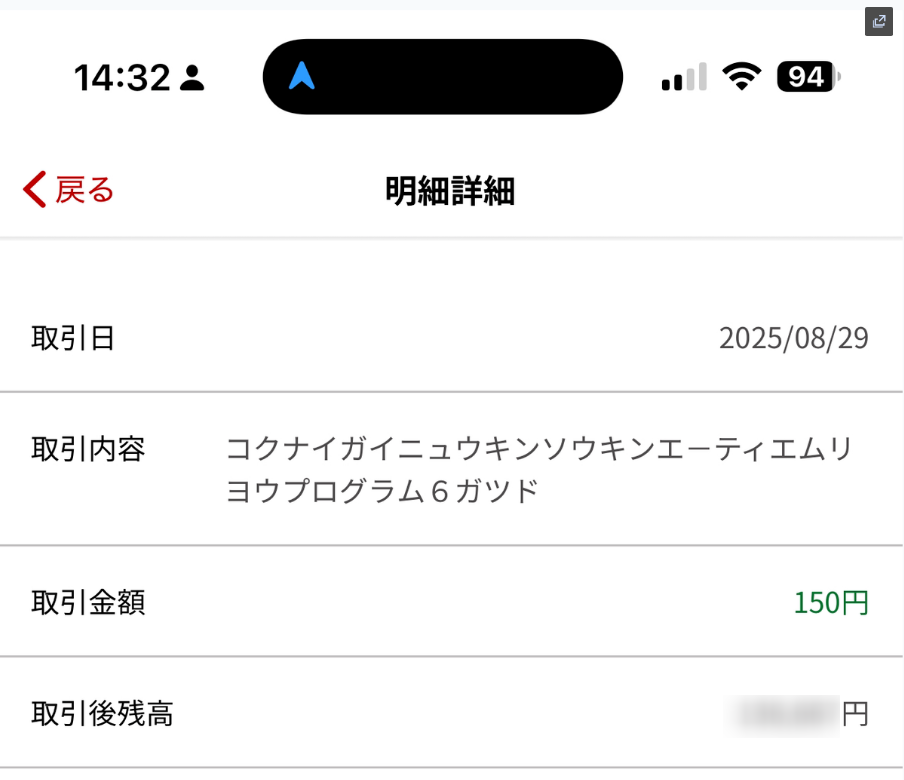Tap the person silhouette icon beside the clock

coord(192,78)
